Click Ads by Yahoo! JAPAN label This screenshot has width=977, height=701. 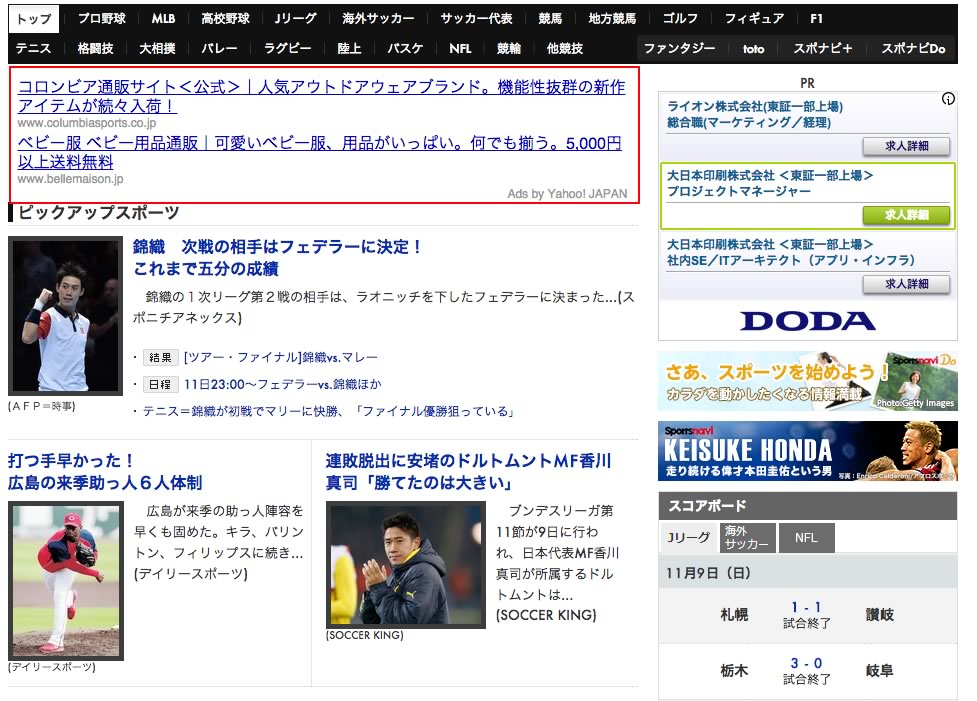tap(567, 194)
